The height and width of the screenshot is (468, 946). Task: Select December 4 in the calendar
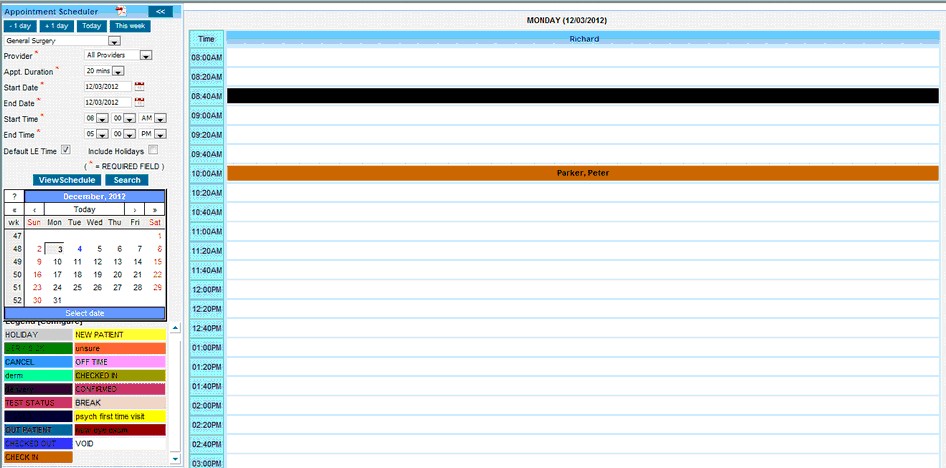pos(79,249)
